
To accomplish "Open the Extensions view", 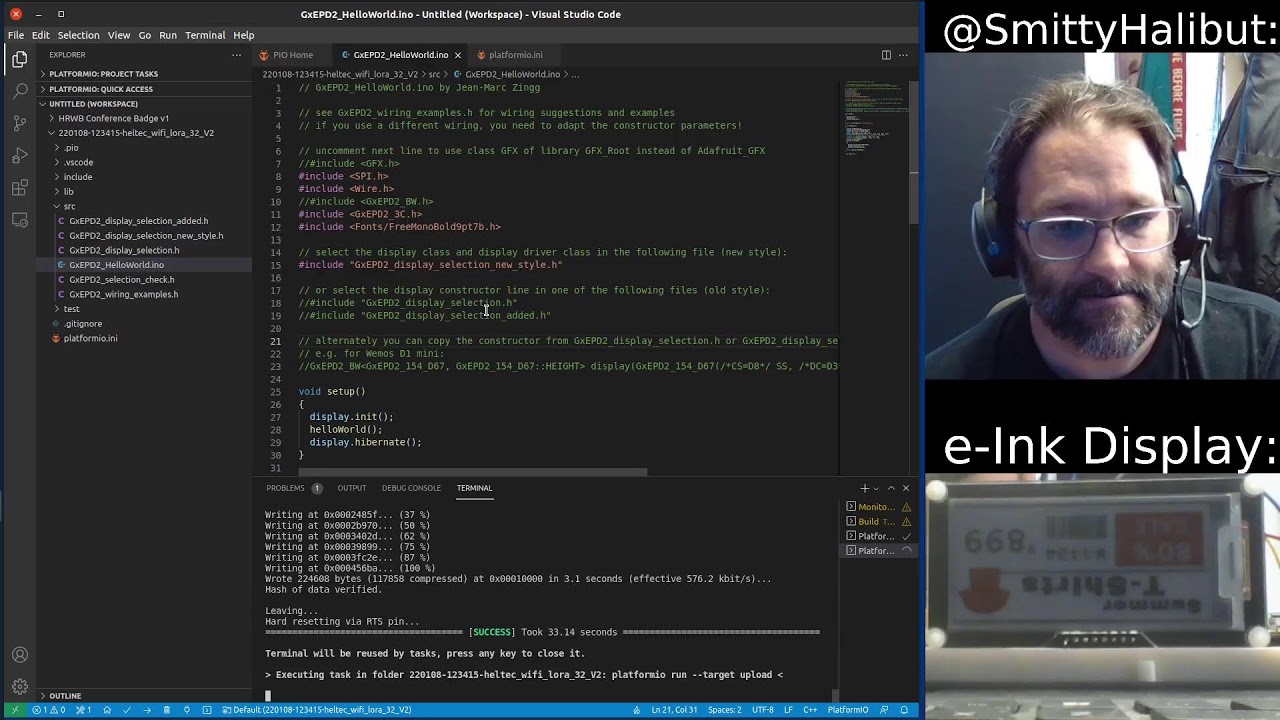I will (20, 187).
